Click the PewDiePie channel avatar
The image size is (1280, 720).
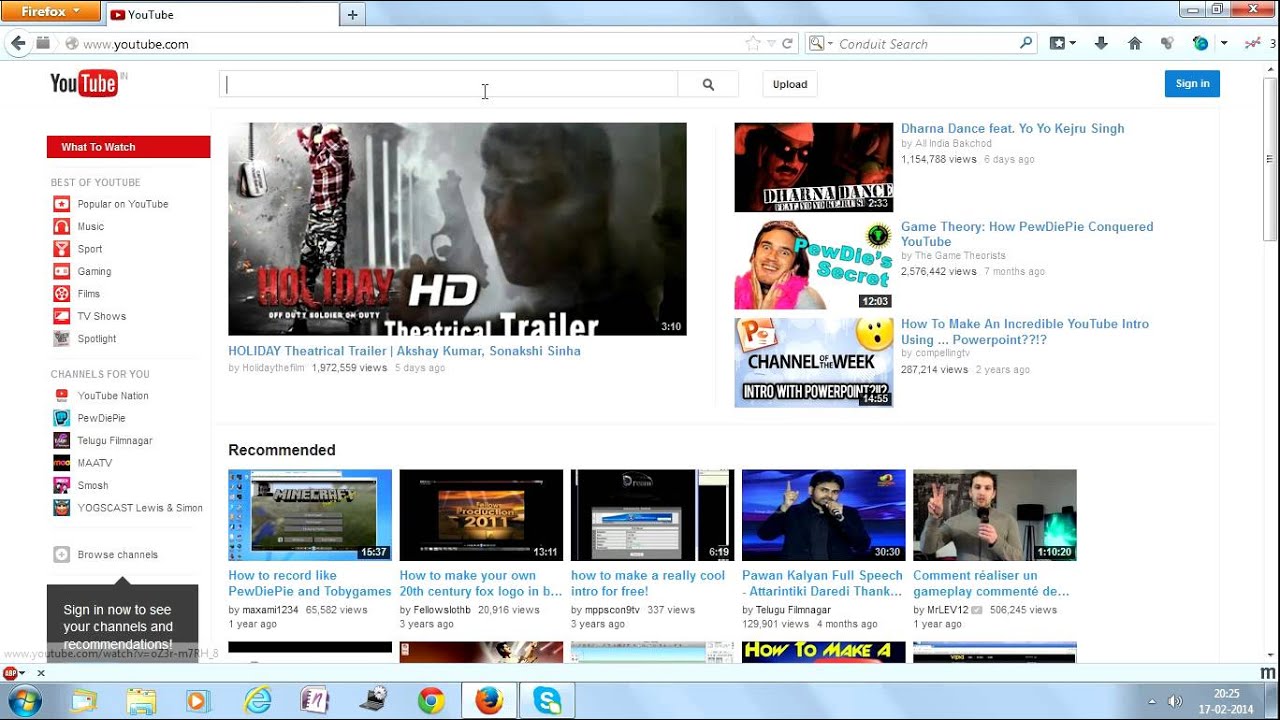(61, 418)
